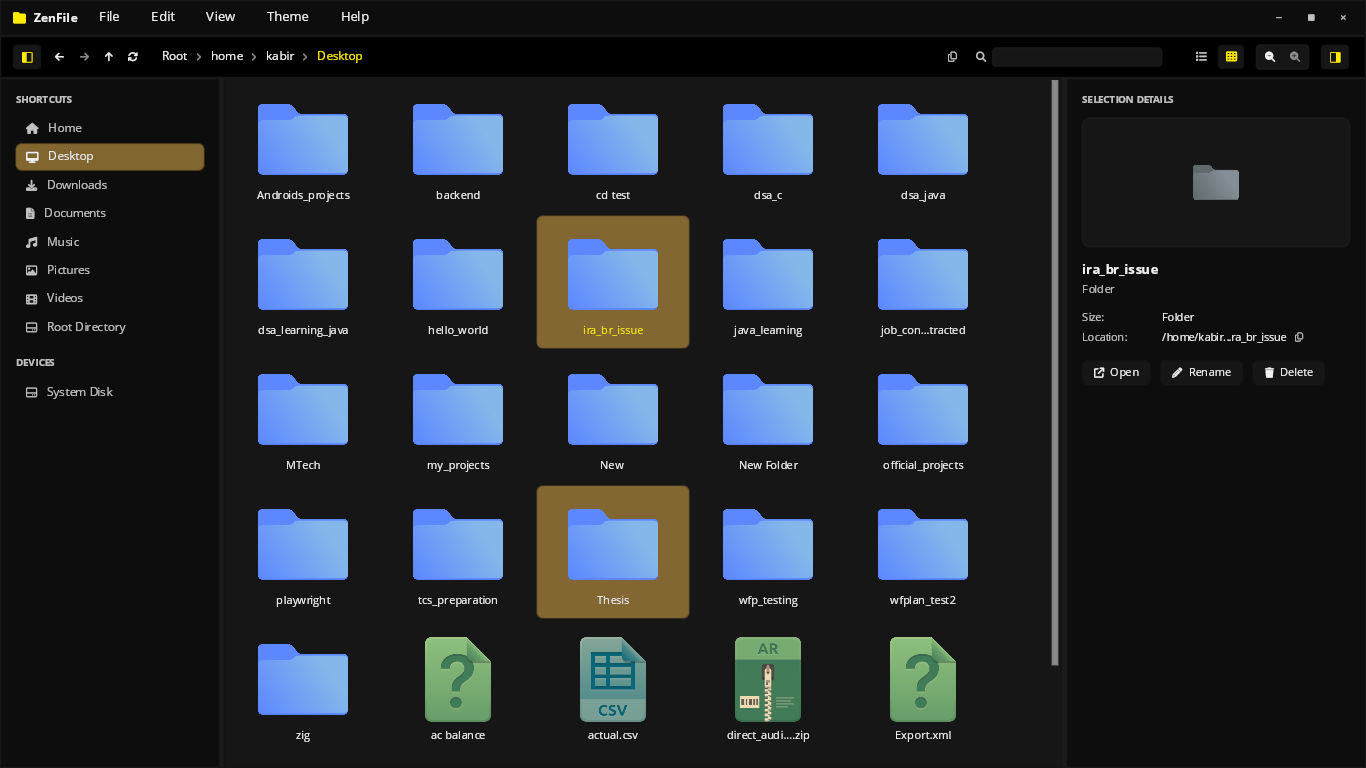Image resolution: width=1366 pixels, height=768 pixels.
Task: Select the playwright folder
Action: pyautogui.click(x=303, y=553)
